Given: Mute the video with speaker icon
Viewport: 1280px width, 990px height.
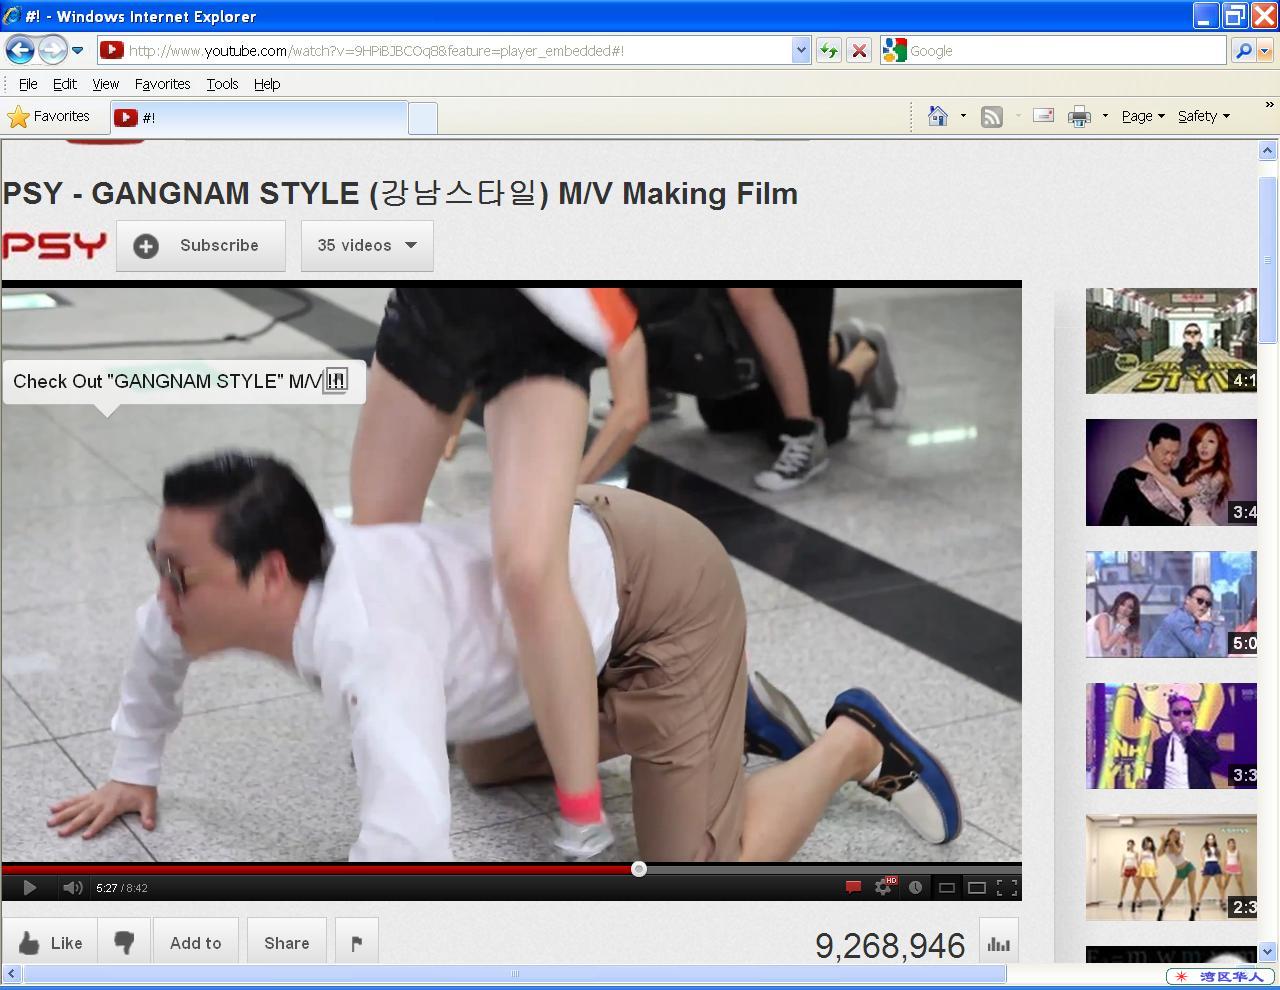Looking at the screenshot, I should tap(72, 887).
